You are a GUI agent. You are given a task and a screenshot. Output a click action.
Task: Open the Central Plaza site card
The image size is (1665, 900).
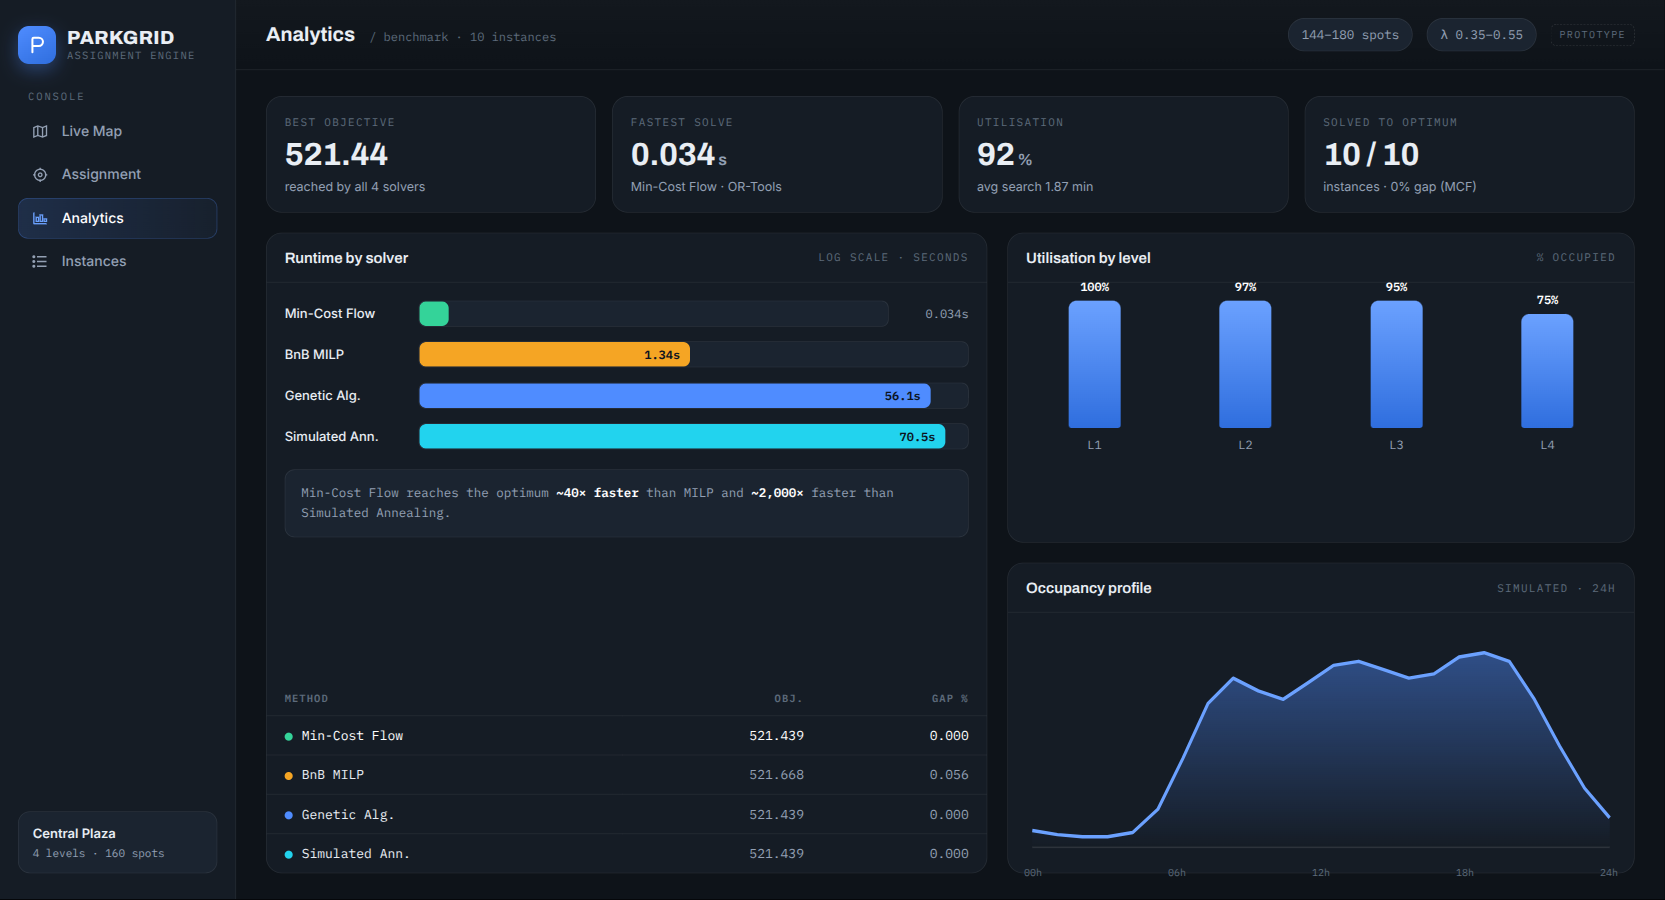pos(117,842)
